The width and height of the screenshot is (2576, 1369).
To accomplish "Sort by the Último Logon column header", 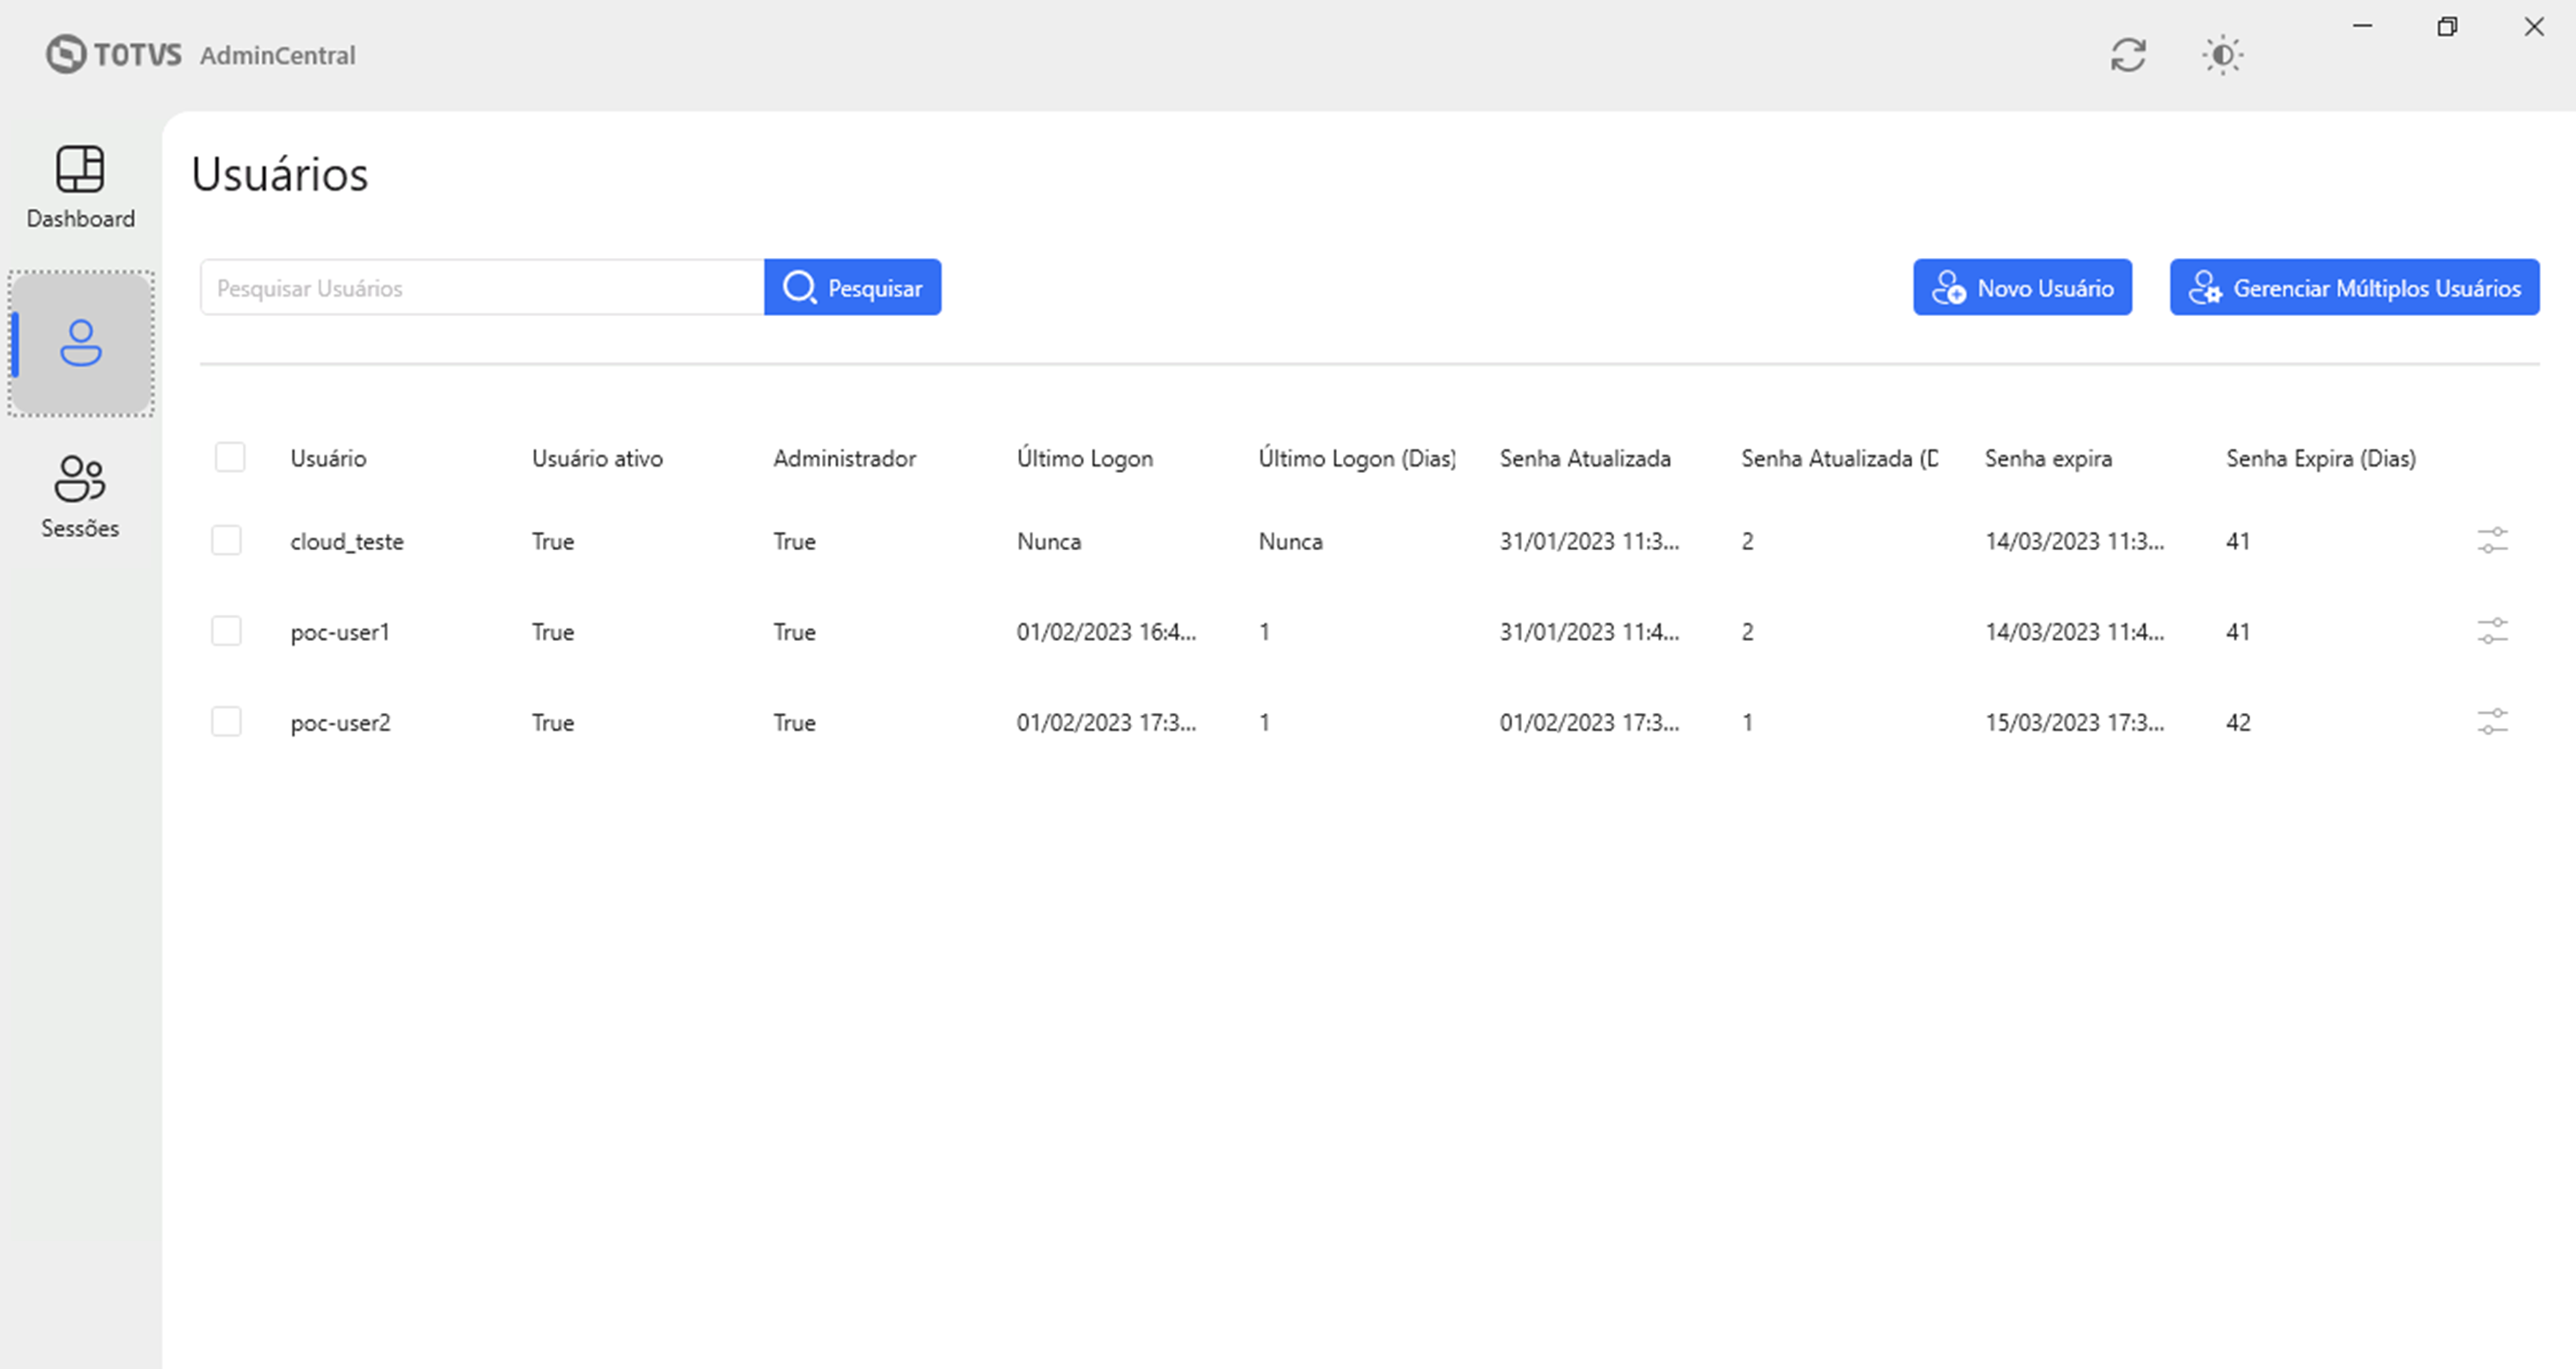I will 1084,458.
